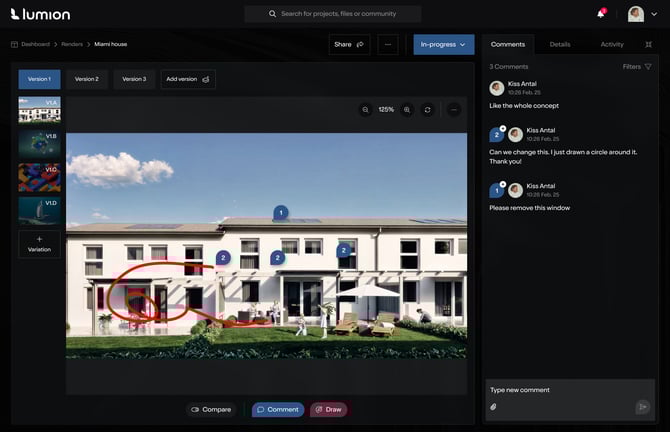Select the V1.B variation thumbnail
Screen dimensions: 670x432
tap(39, 143)
